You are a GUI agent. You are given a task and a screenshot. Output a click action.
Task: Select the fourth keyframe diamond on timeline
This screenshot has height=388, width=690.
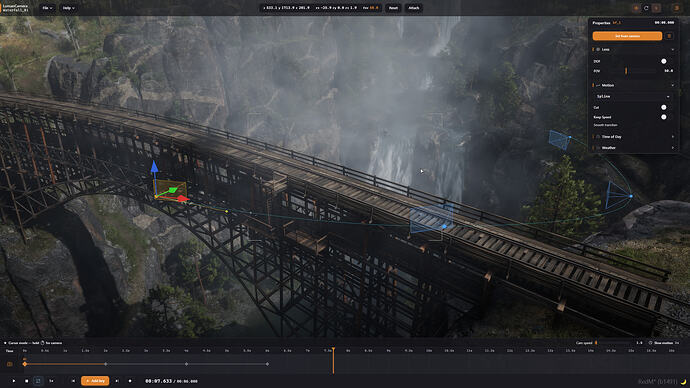267,364
